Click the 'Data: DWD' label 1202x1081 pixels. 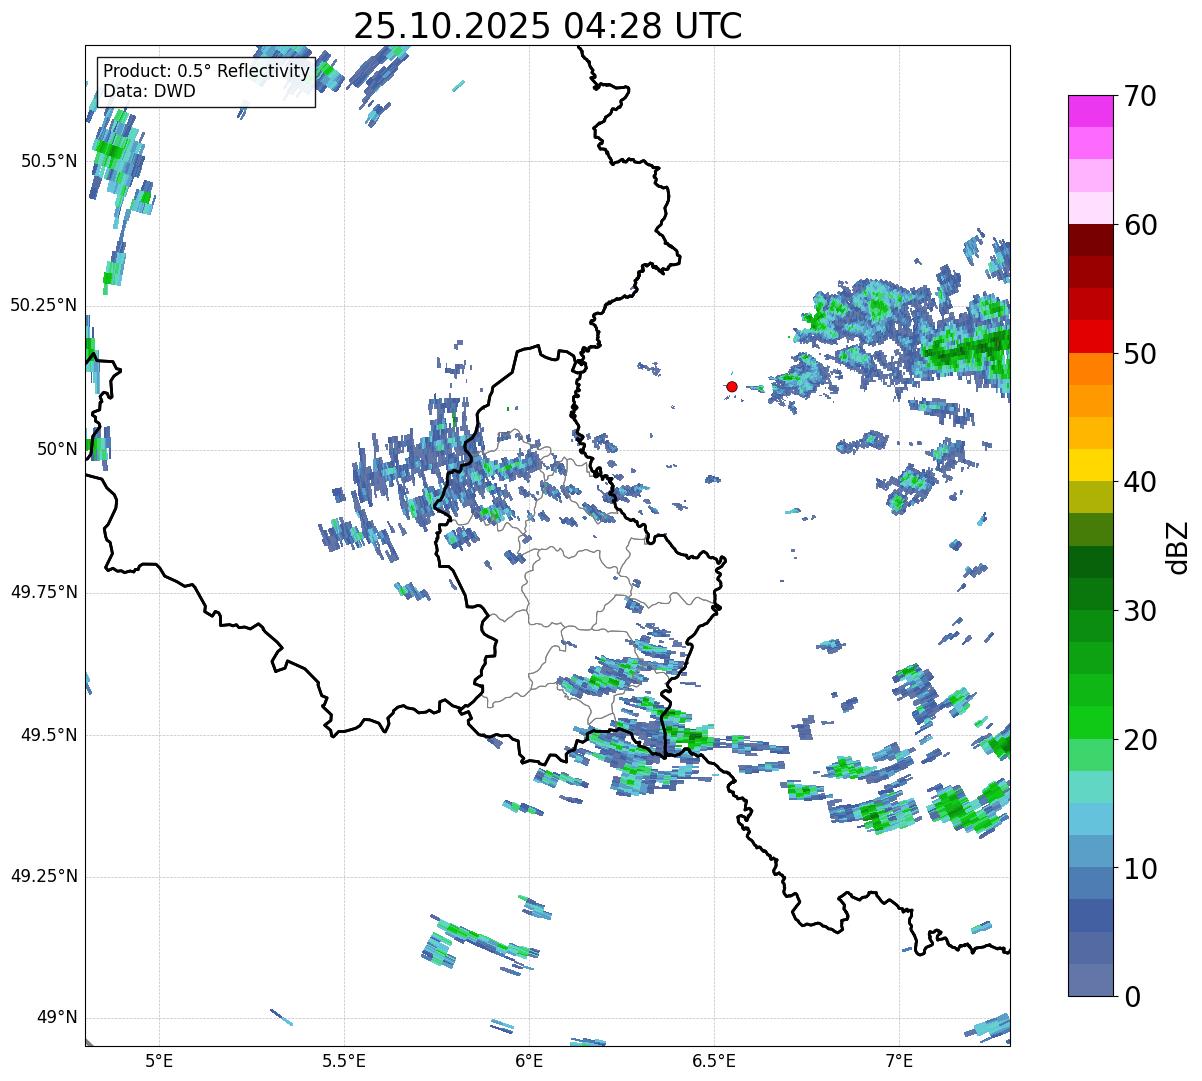pos(150,91)
